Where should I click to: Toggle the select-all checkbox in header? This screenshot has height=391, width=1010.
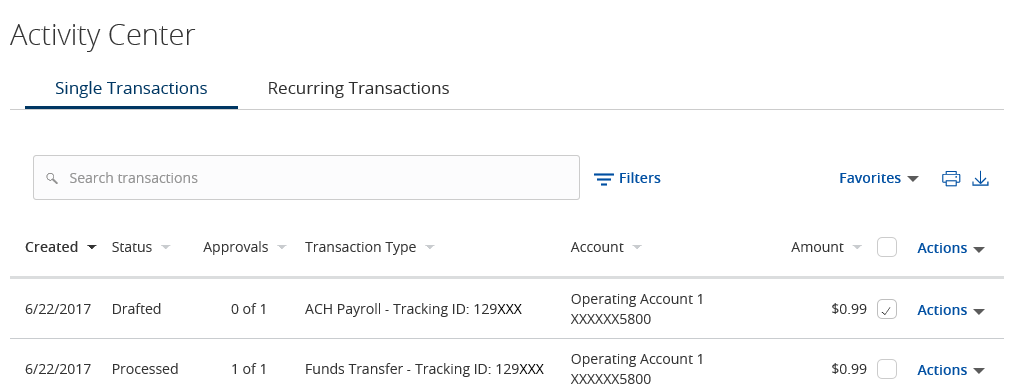click(x=887, y=247)
